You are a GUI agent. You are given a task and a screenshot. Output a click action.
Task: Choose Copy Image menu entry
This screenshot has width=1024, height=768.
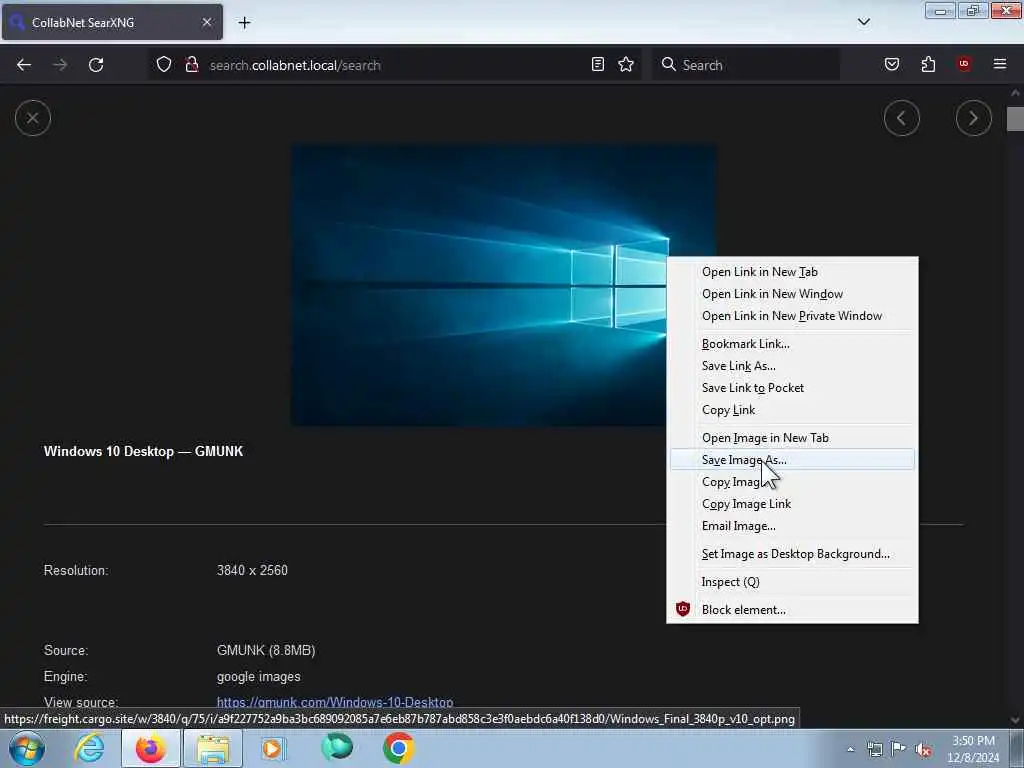tap(792, 482)
